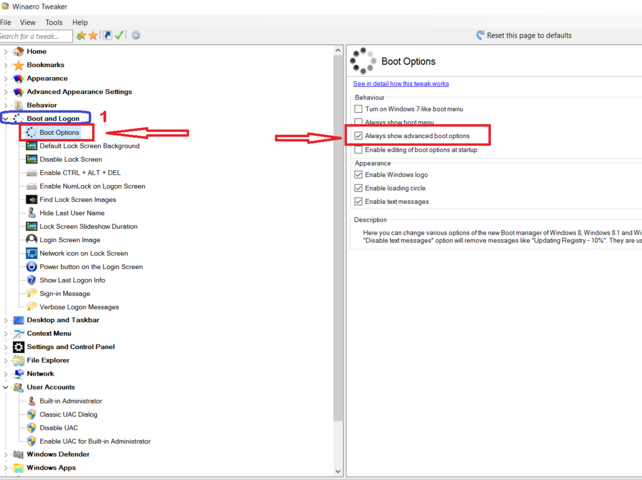Click the Network icon on Lock Screen icon
The width and height of the screenshot is (642, 480).
32,253
